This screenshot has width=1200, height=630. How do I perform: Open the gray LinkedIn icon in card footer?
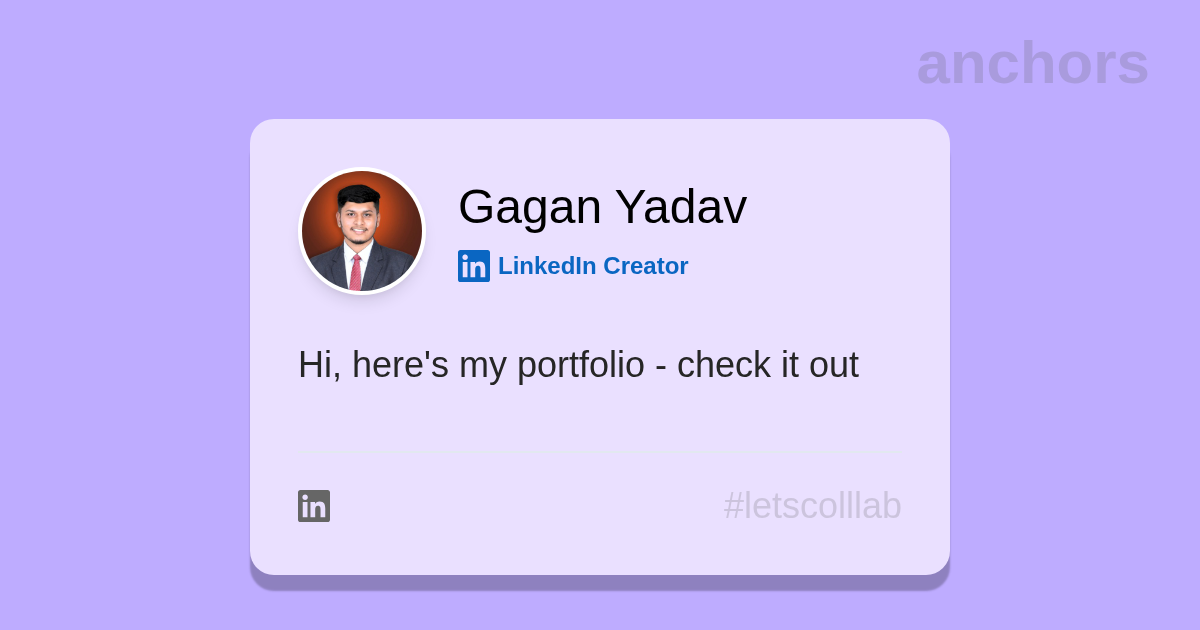coord(314,506)
